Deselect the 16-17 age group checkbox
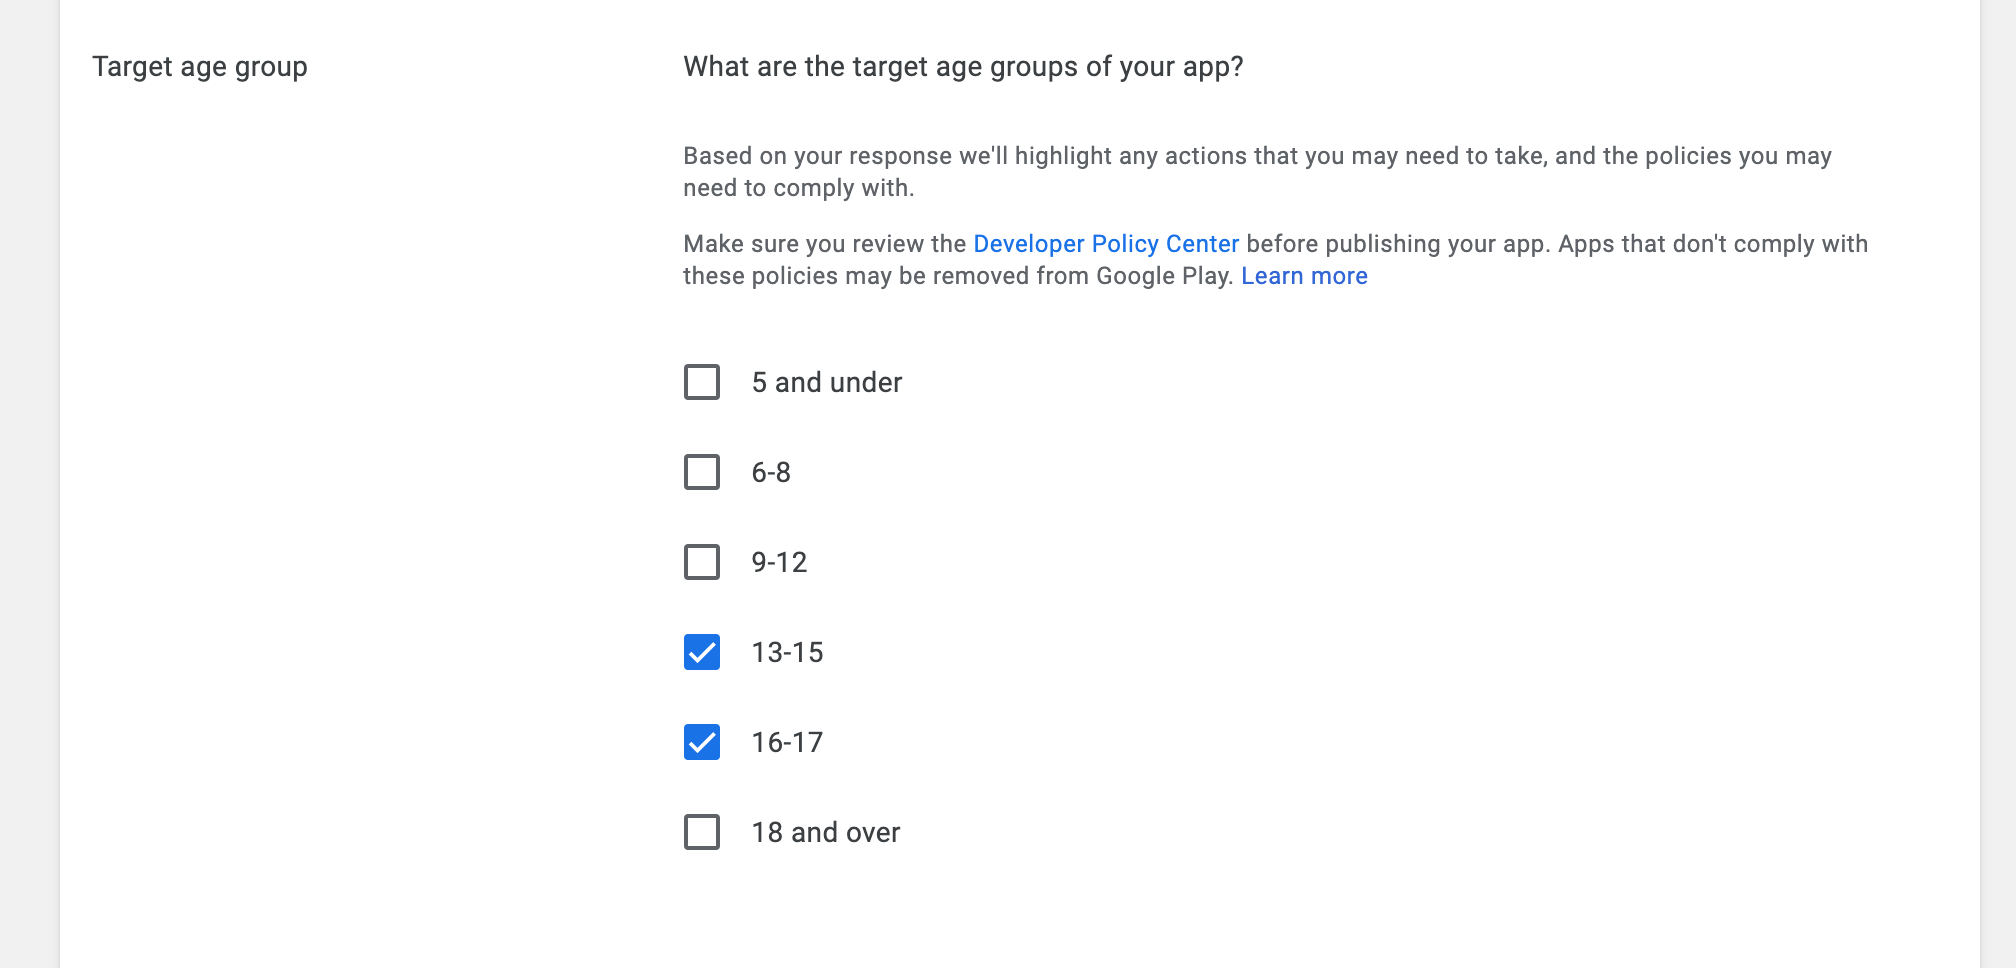 click(702, 742)
